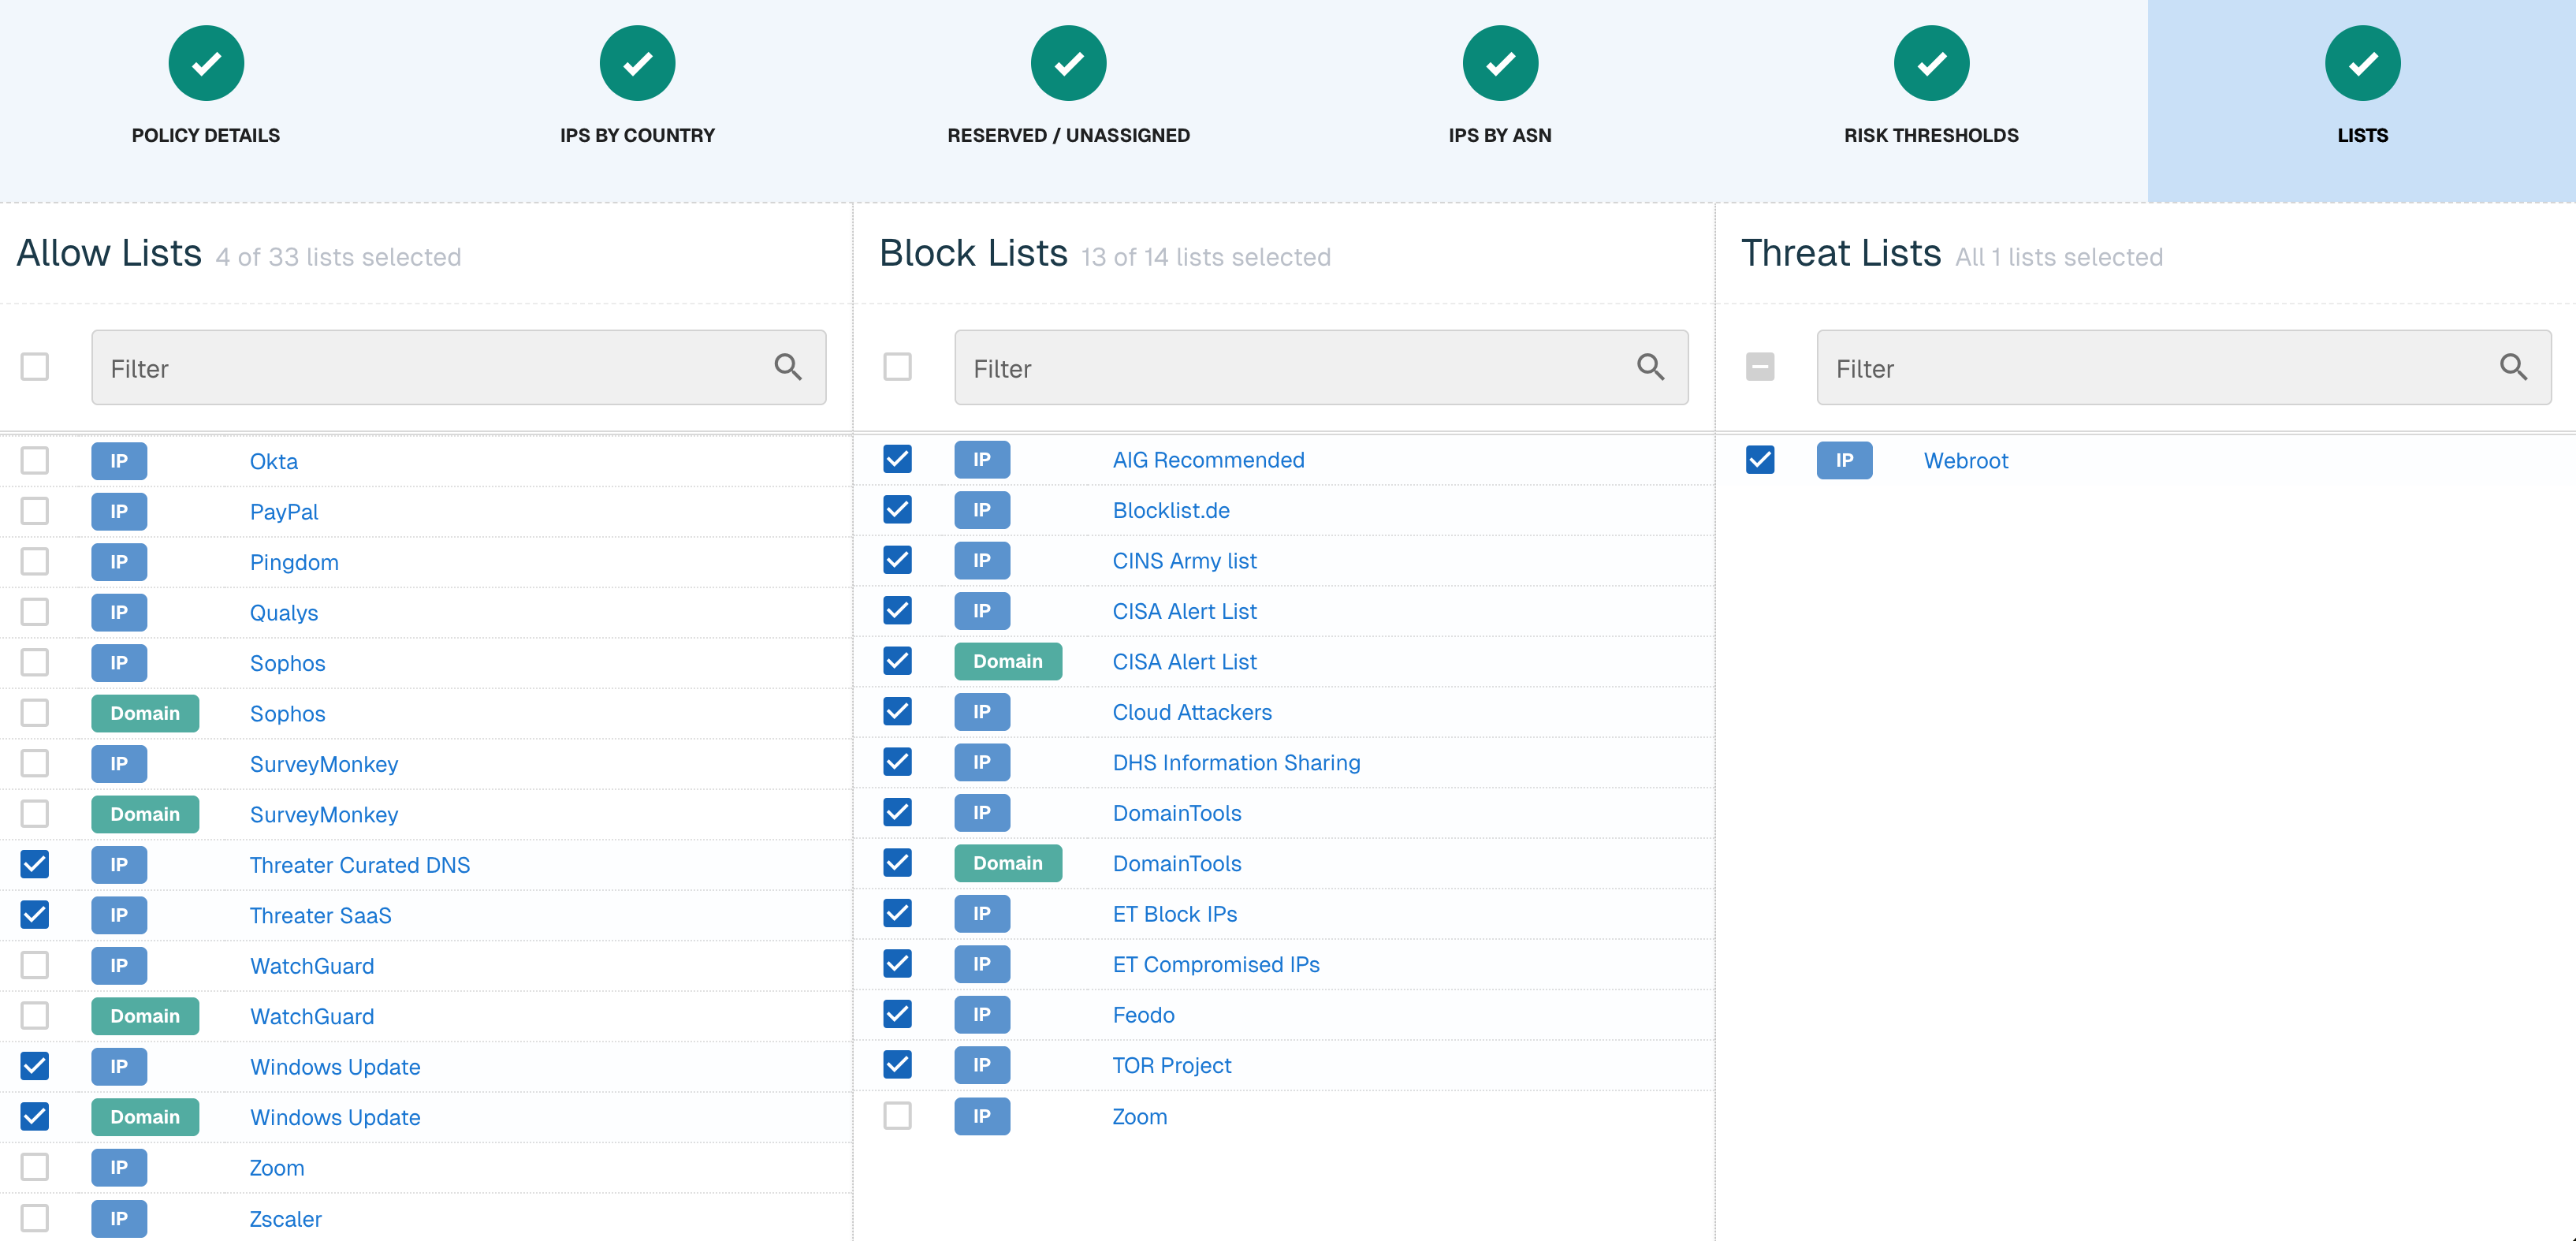Click the Domain badge beside WatchGuard
This screenshot has height=1241, width=2576.
coord(145,1016)
